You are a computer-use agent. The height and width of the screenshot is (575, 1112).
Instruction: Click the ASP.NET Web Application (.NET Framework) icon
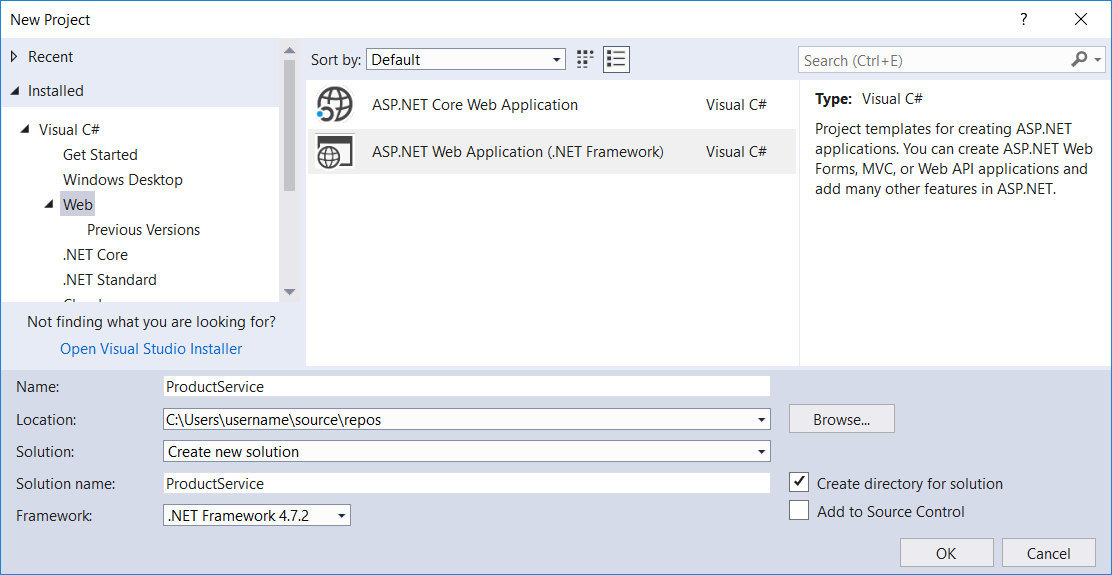click(x=334, y=152)
